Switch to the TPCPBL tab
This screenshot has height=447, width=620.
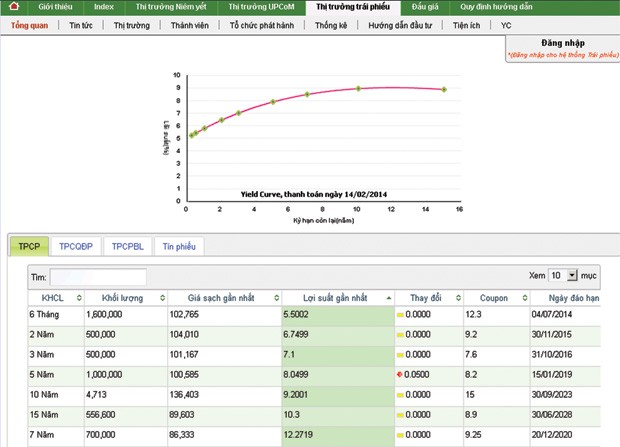tap(129, 245)
